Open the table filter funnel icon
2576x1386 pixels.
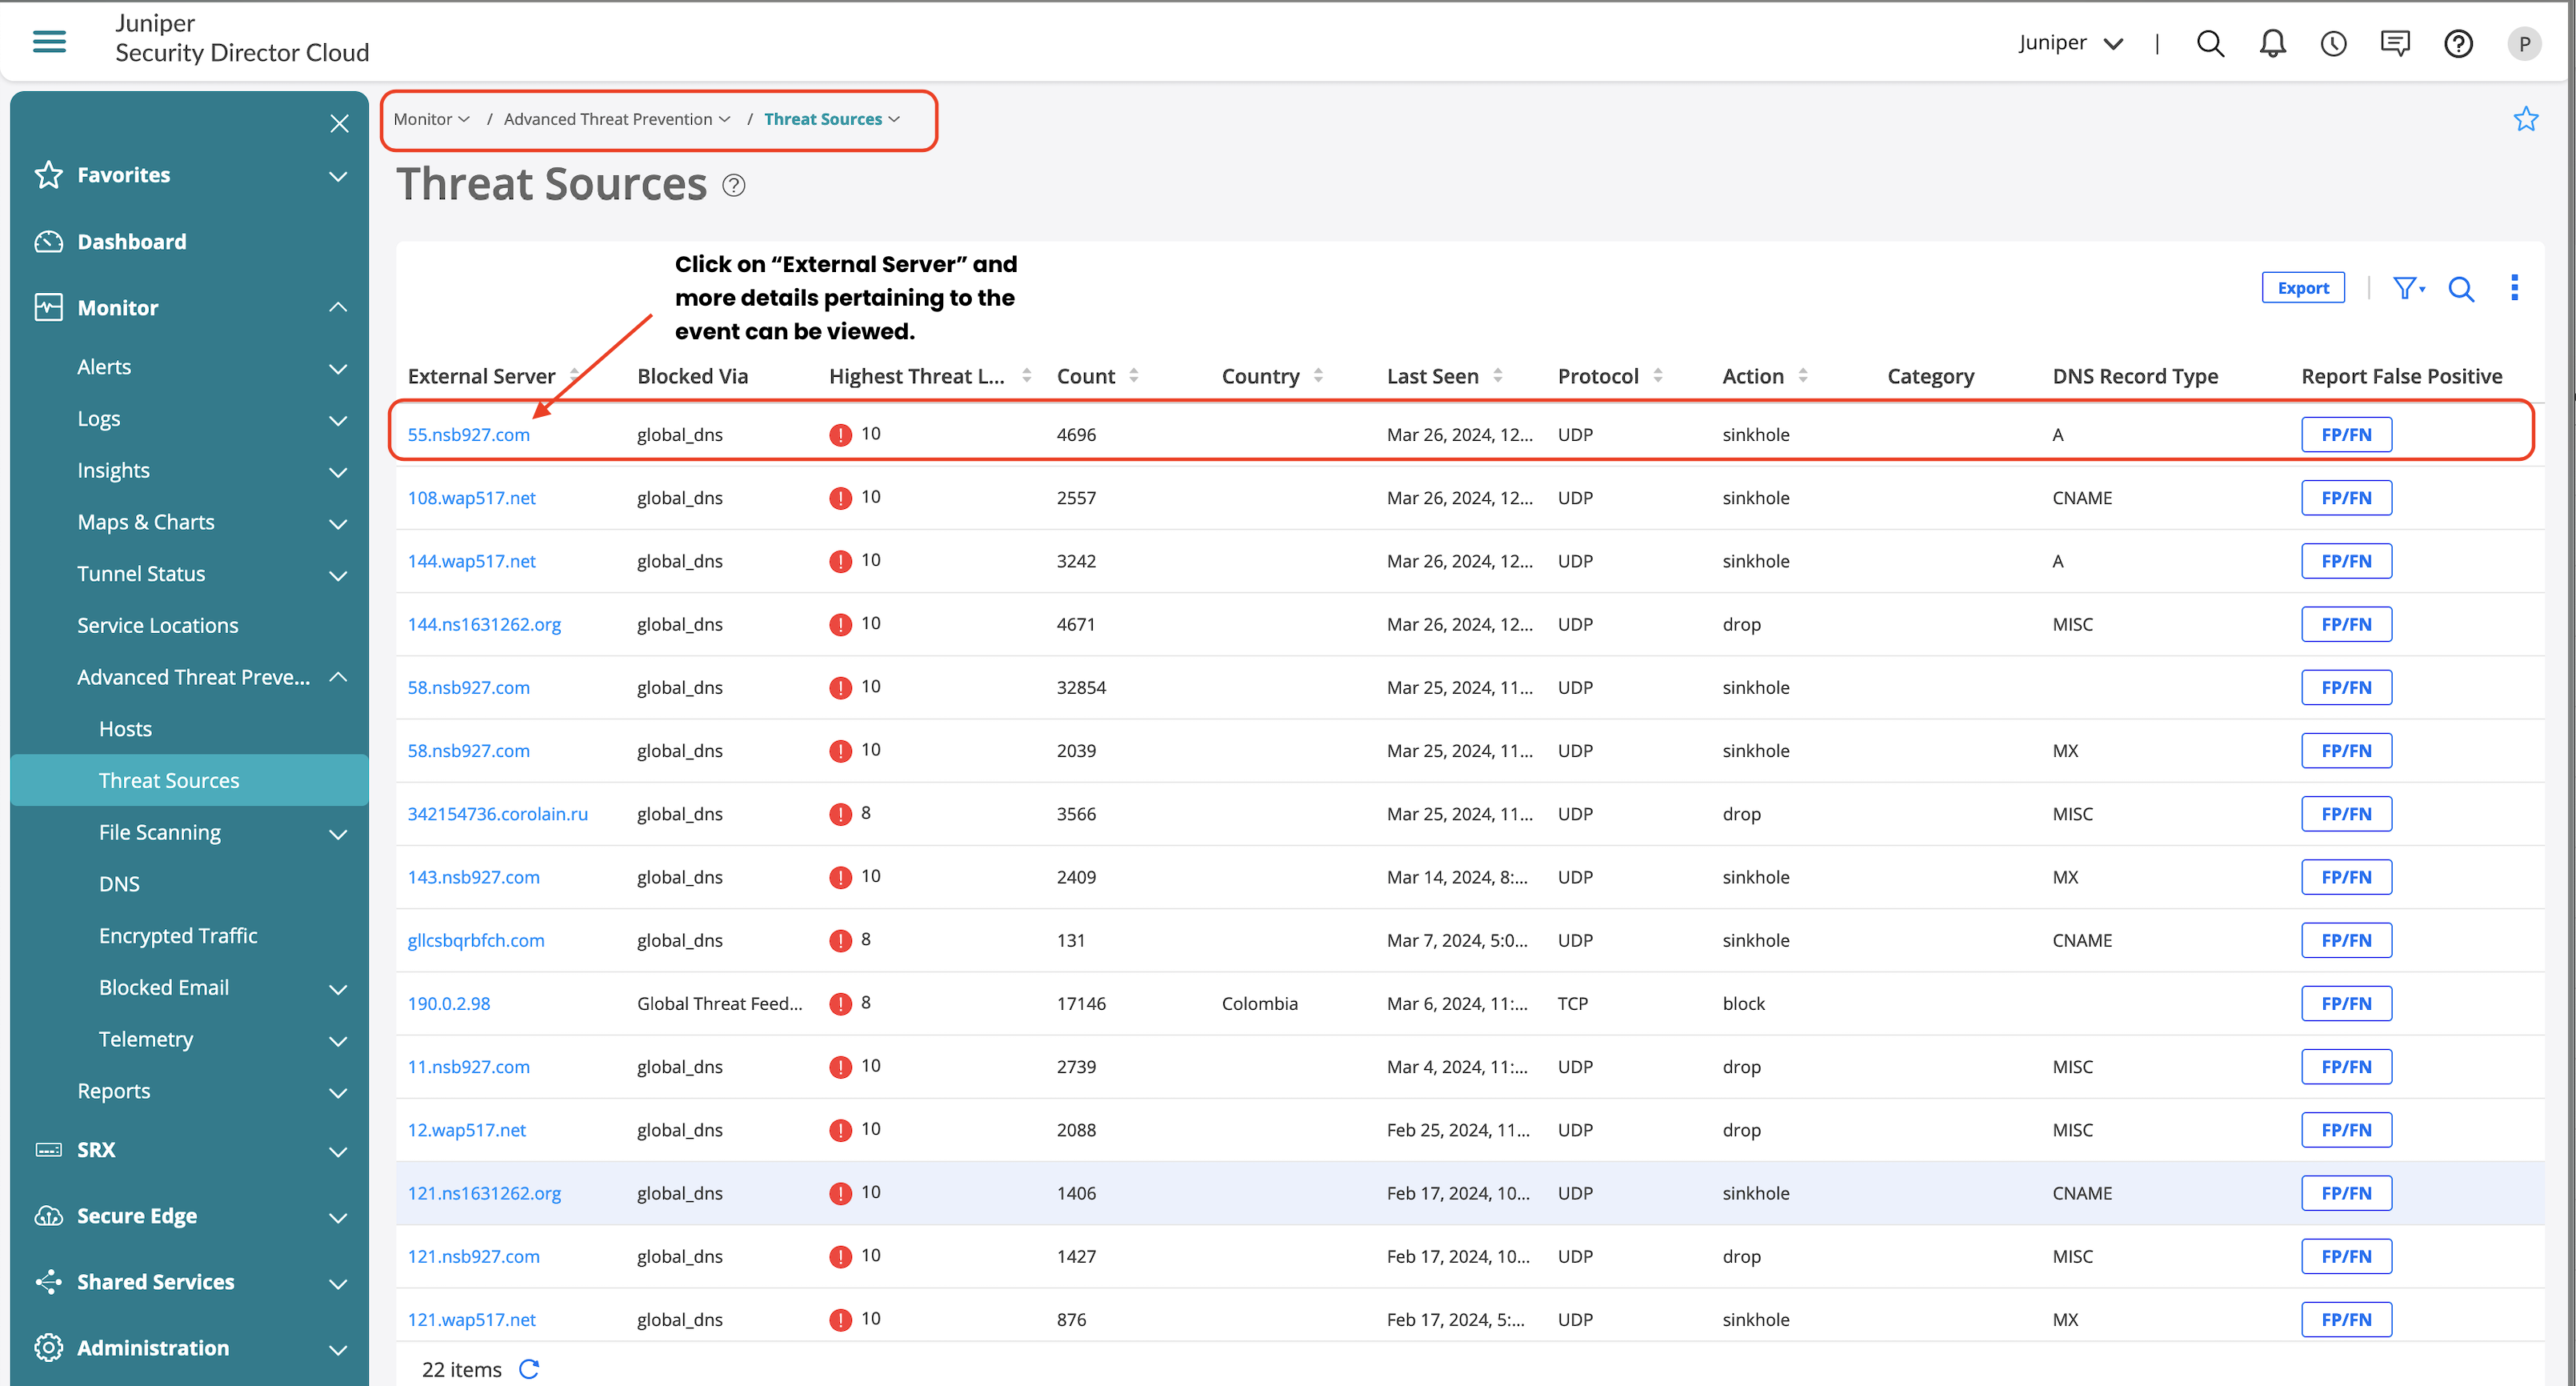pos(2407,288)
